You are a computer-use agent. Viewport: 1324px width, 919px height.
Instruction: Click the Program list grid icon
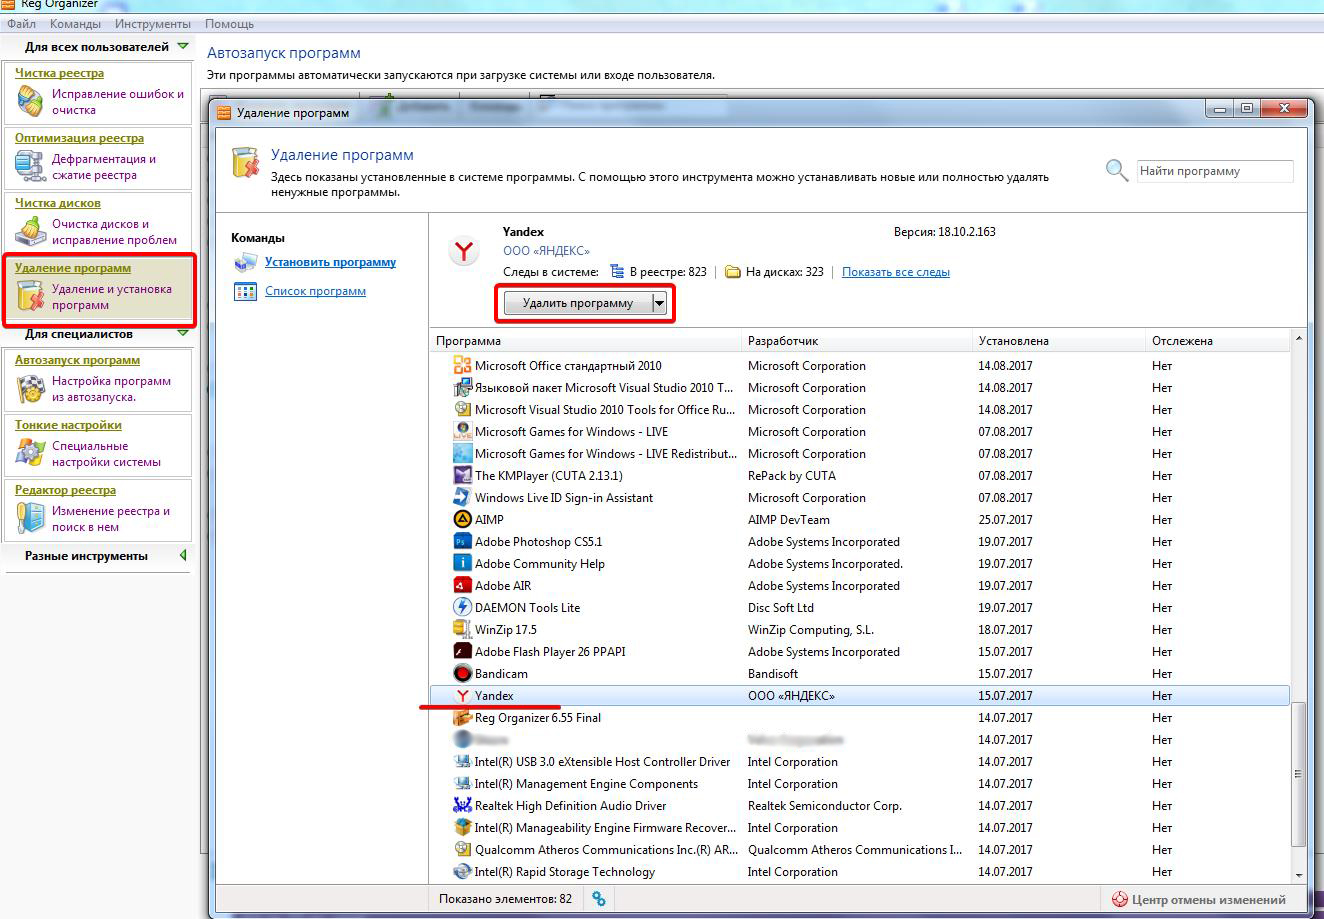245,291
